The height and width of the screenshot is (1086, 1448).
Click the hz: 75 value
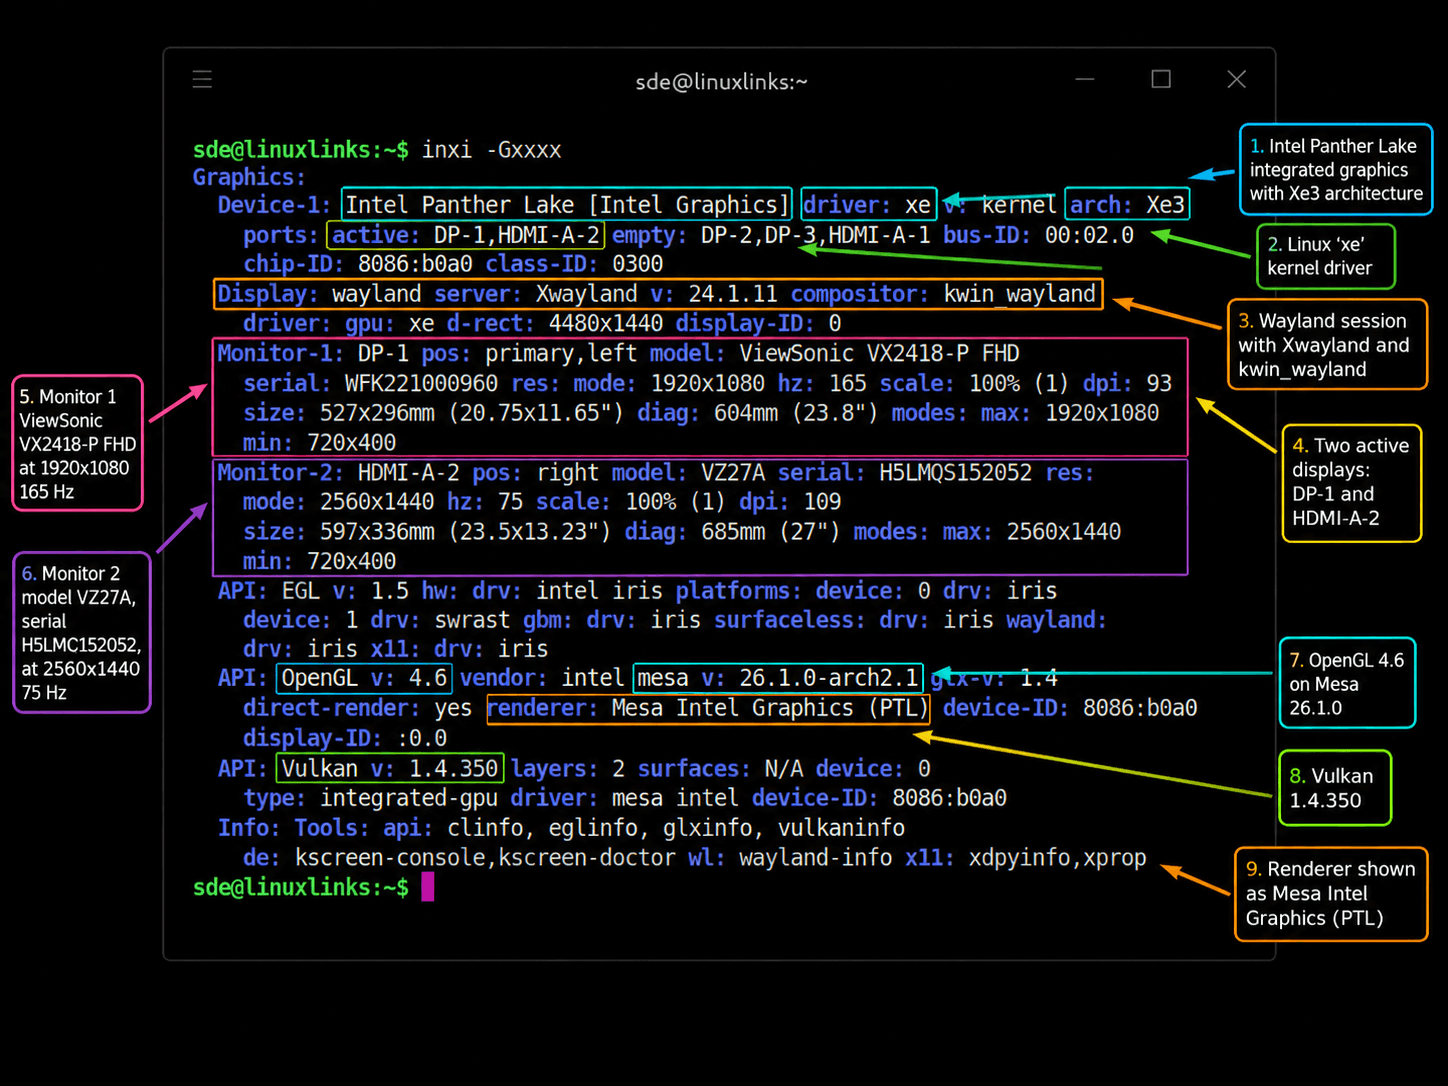click(485, 502)
